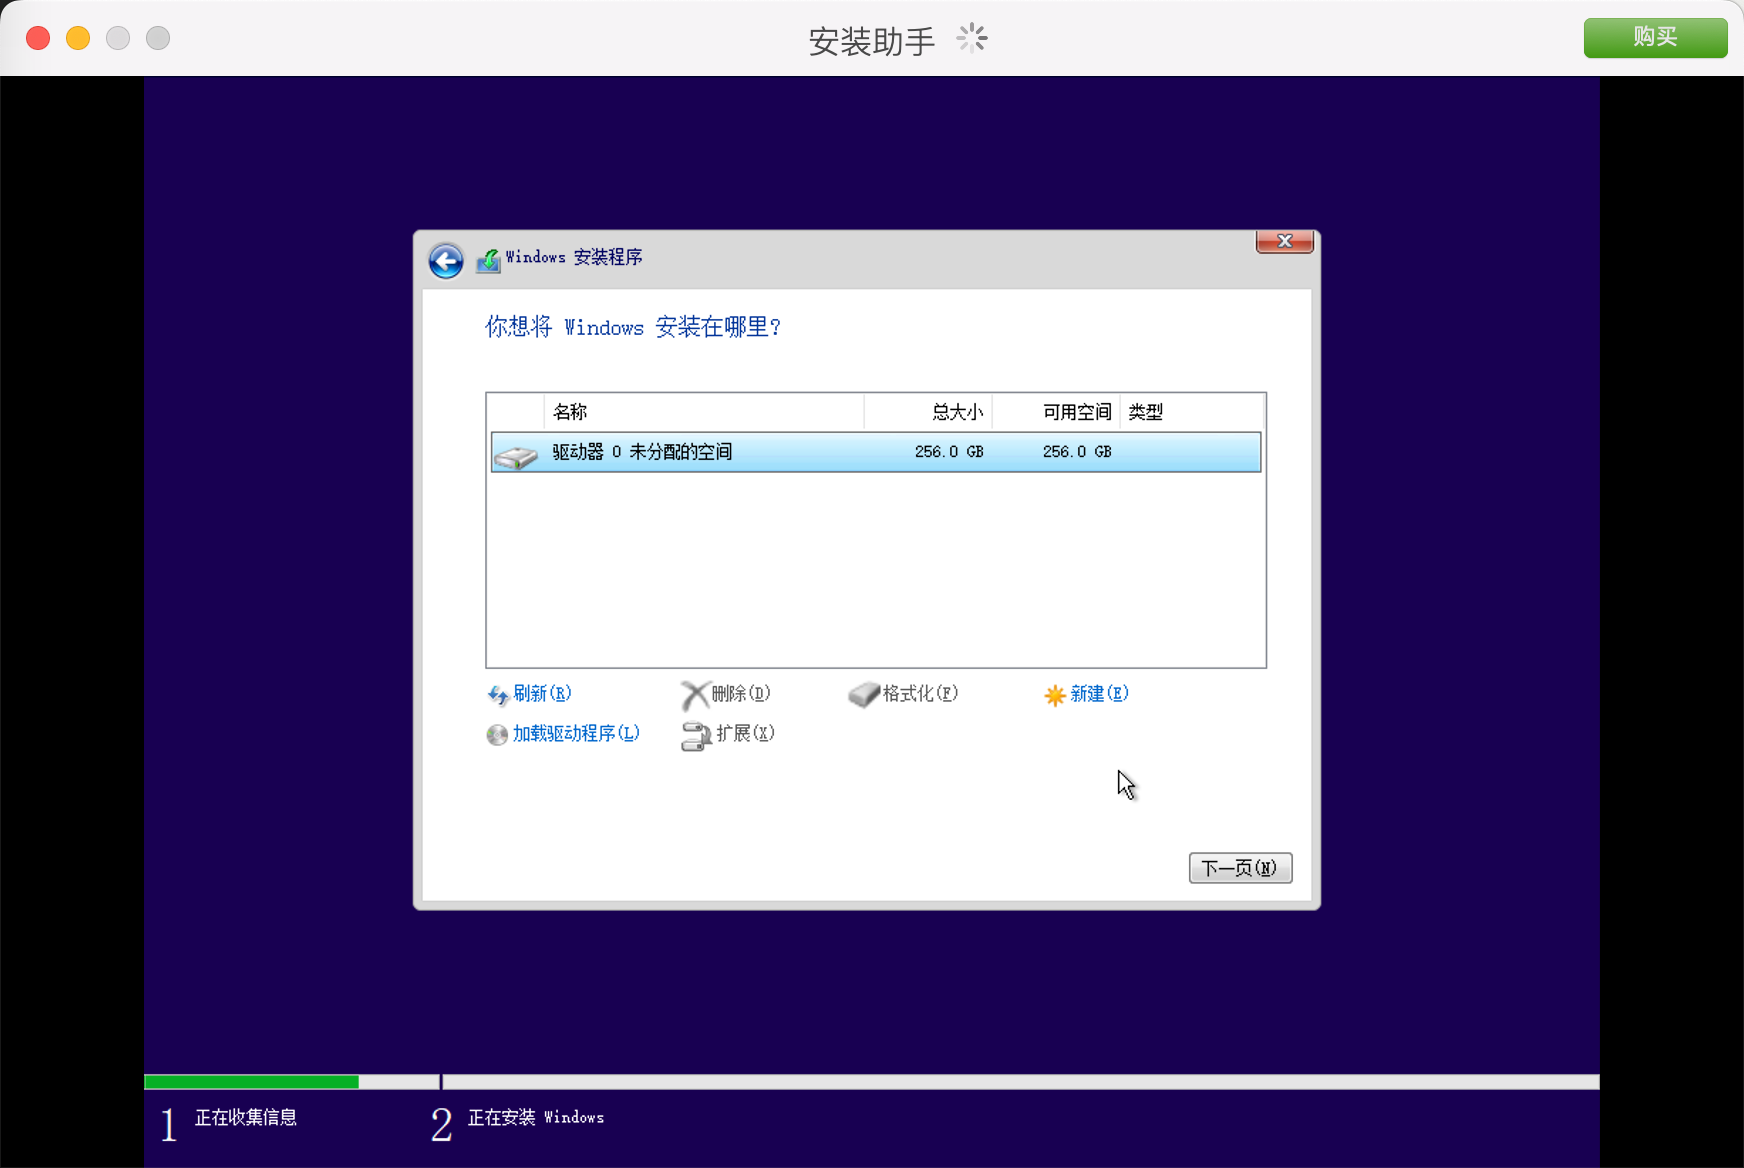Click the 名称 column header

pos(570,412)
